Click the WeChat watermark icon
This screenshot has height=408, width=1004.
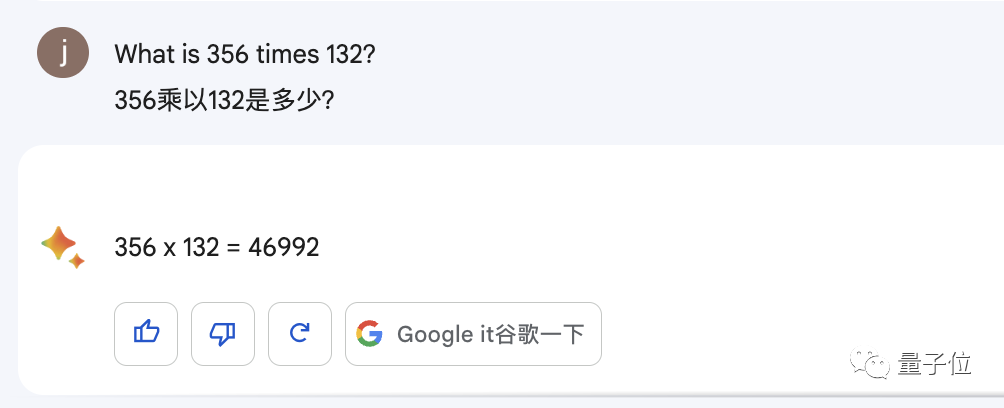pyautogui.click(x=870, y=365)
